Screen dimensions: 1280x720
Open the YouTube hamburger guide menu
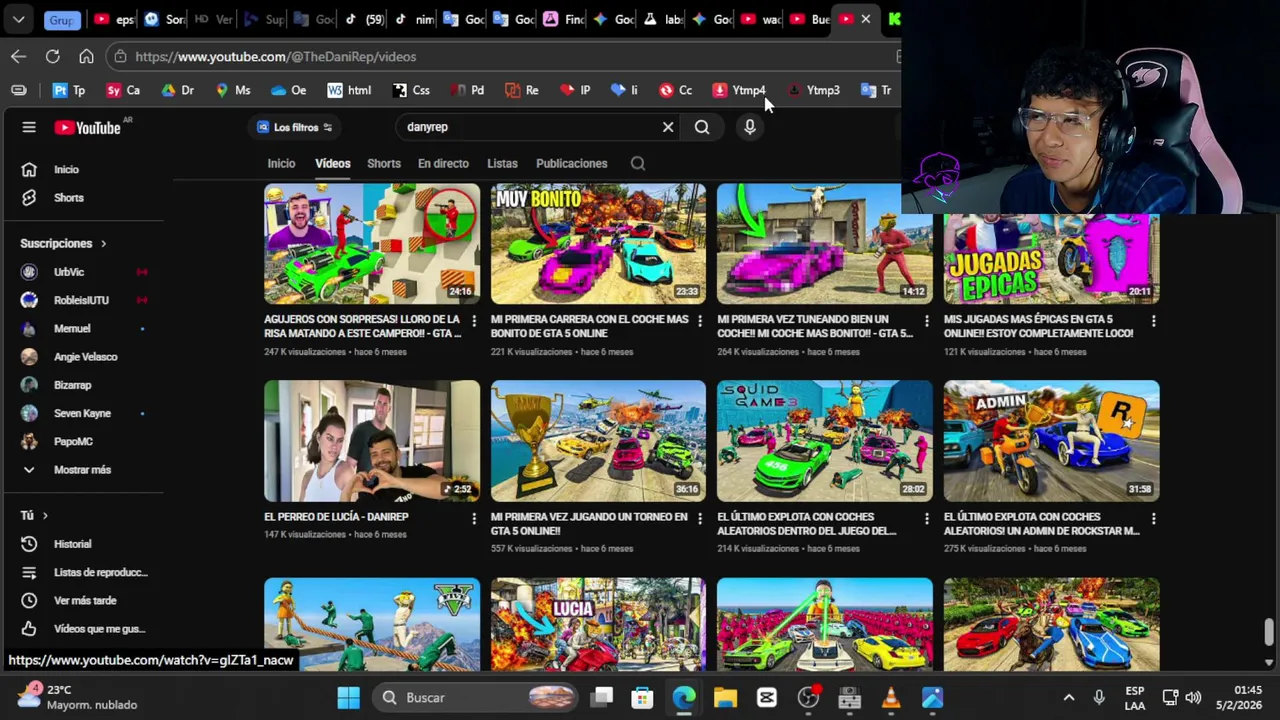click(x=29, y=127)
